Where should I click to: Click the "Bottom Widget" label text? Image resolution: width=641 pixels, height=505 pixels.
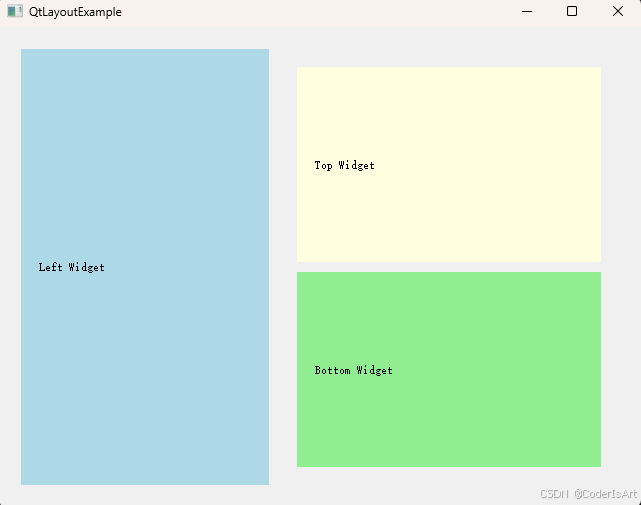[354, 370]
